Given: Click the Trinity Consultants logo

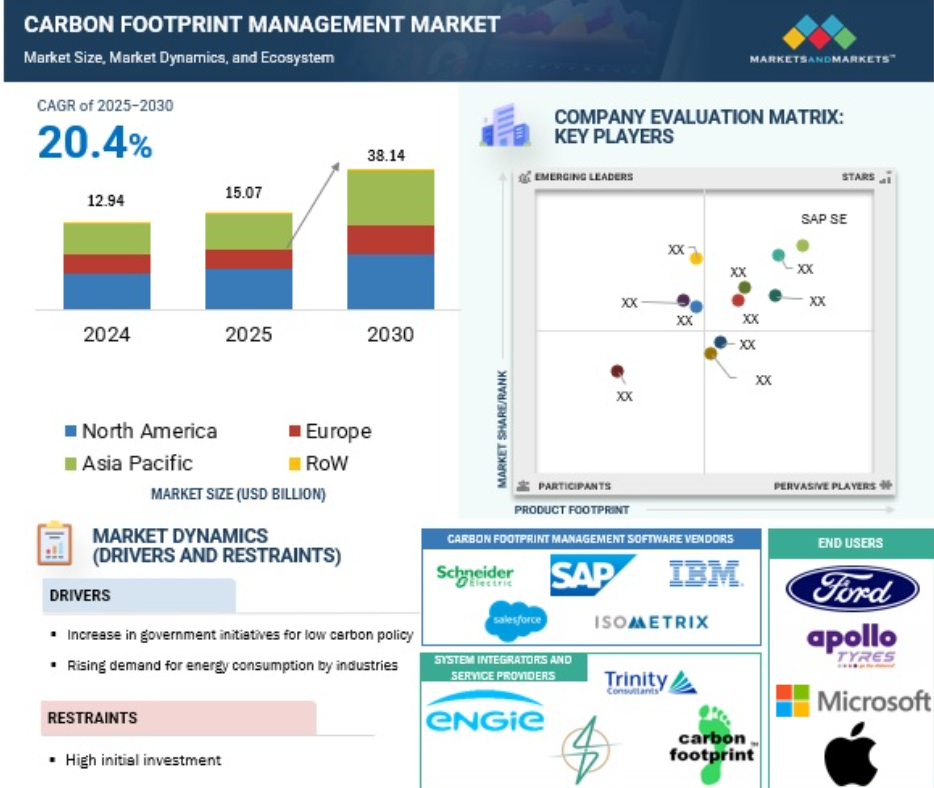Looking at the screenshot, I should [x=650, y=682].
